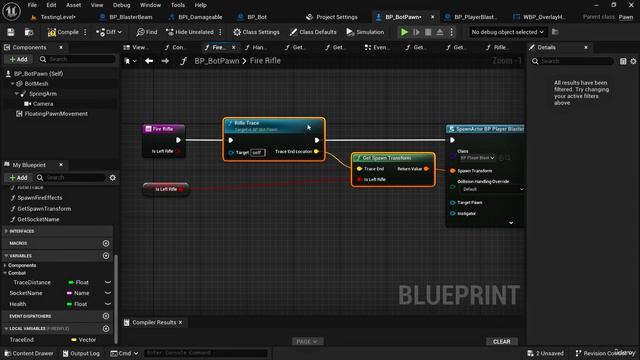640x360 pixels.
Task: Collapse the SpringArm component
Action: point(17,93)
